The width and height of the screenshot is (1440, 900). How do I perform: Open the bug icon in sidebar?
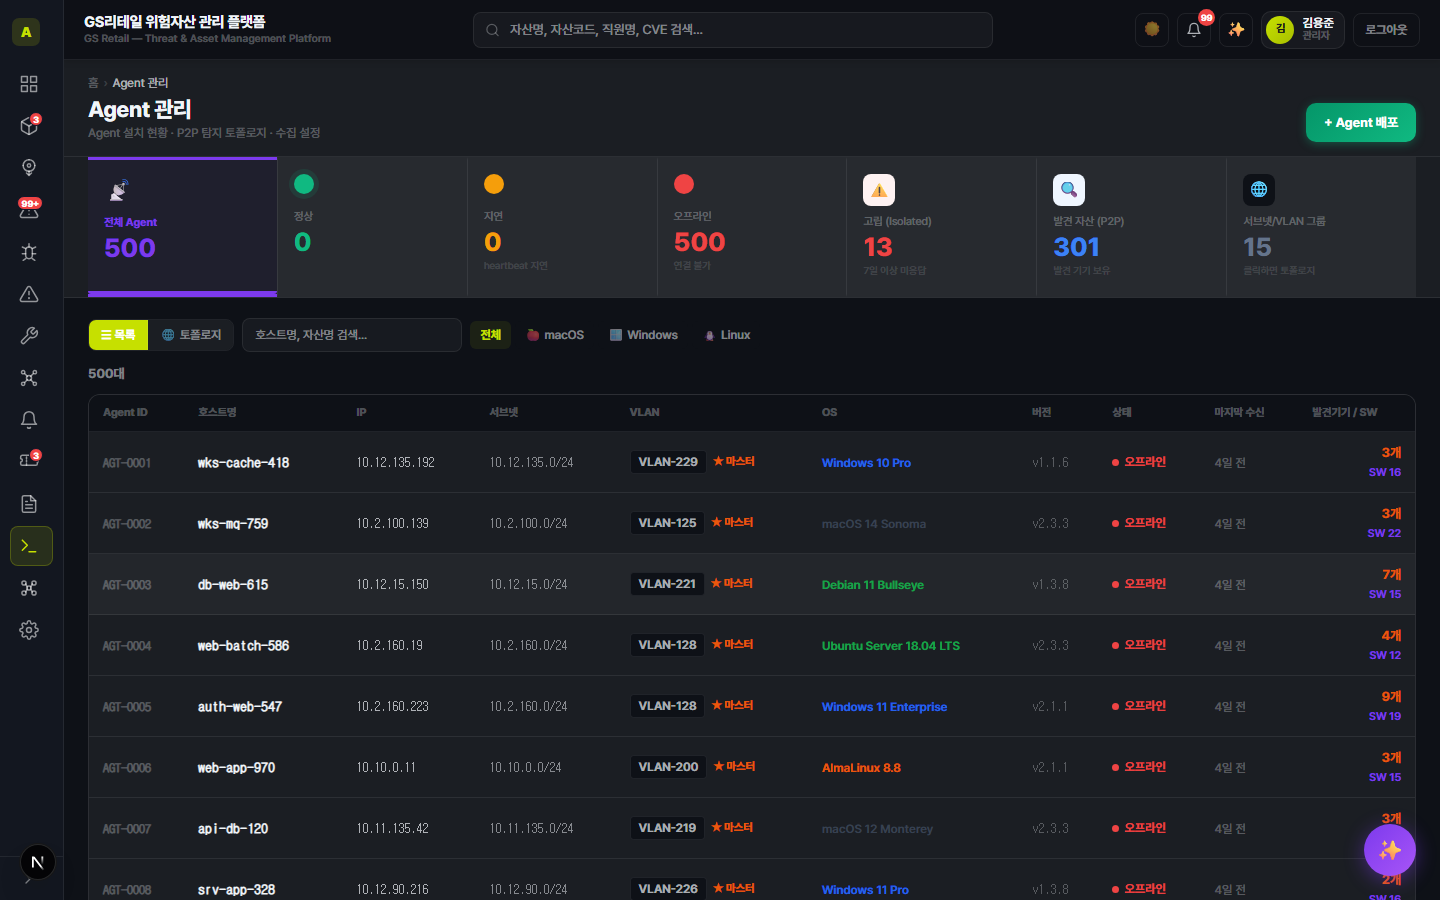click(x=29, y=252)
